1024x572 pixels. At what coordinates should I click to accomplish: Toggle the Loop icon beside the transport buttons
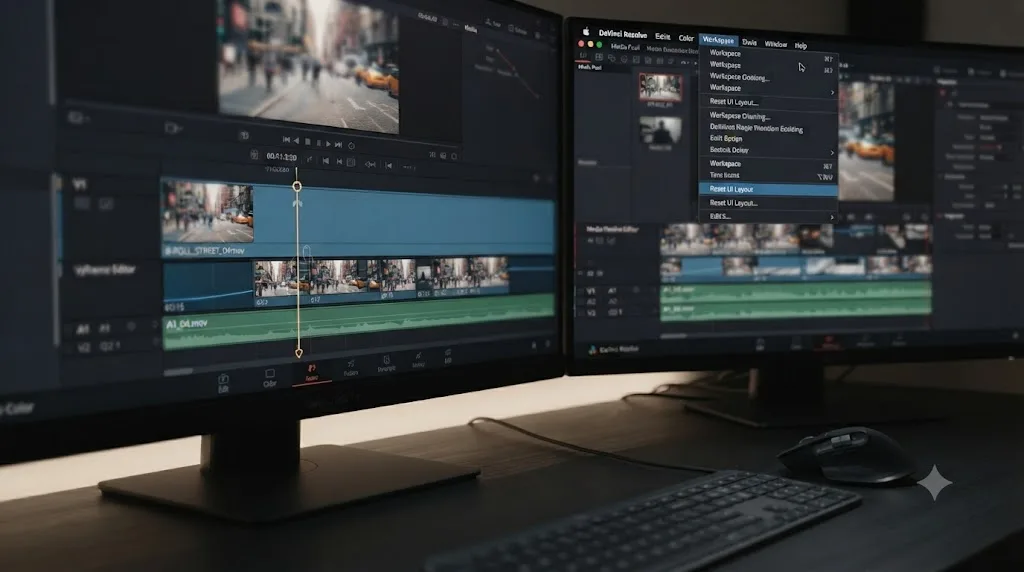click(351, 146)
